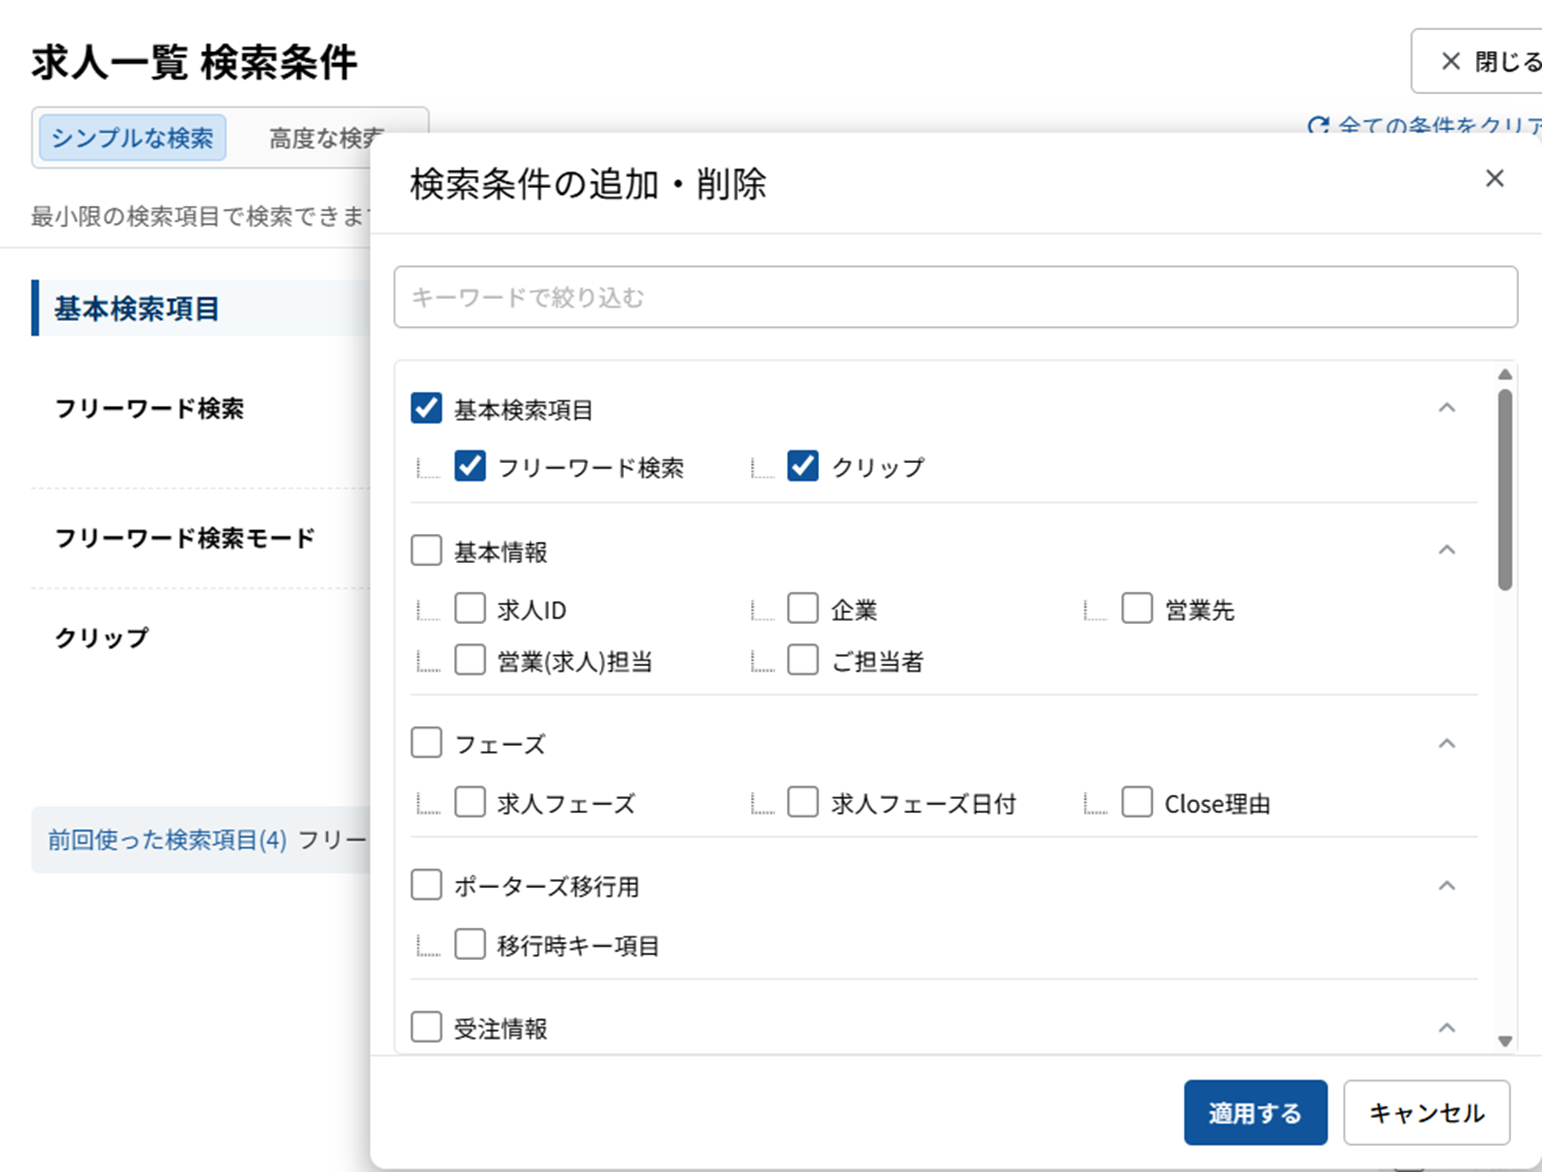1542x1172 pixels.
Task: Collapse the 基本情報 section chevron
Action: click(x=1446, y=550)
